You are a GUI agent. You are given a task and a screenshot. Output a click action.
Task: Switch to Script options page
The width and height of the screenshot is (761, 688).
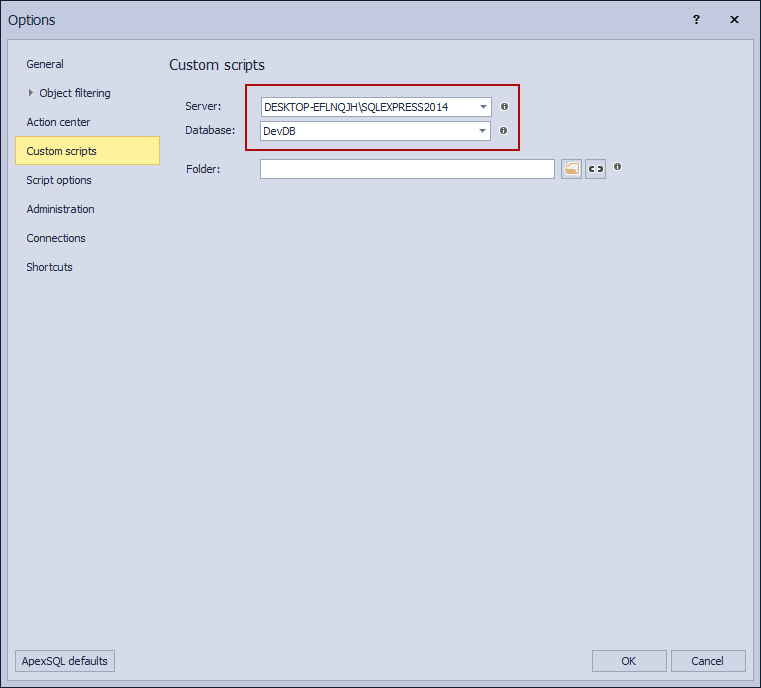click(x=59, y=180)
